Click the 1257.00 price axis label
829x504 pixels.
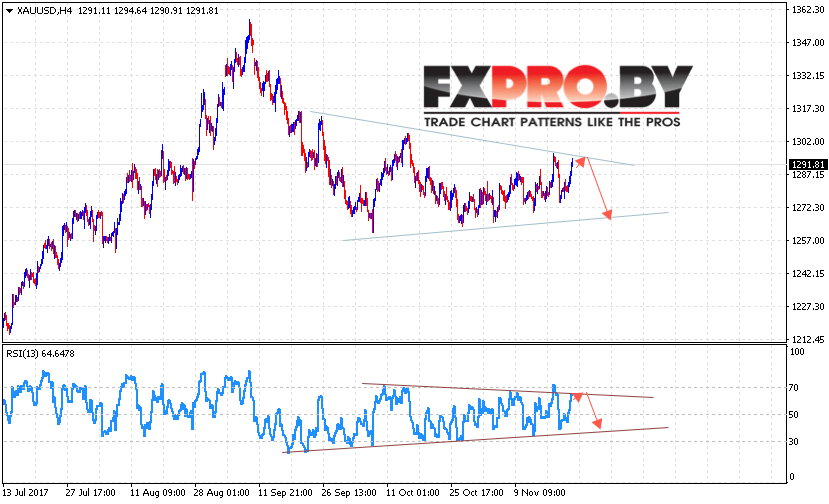[807, 241]
